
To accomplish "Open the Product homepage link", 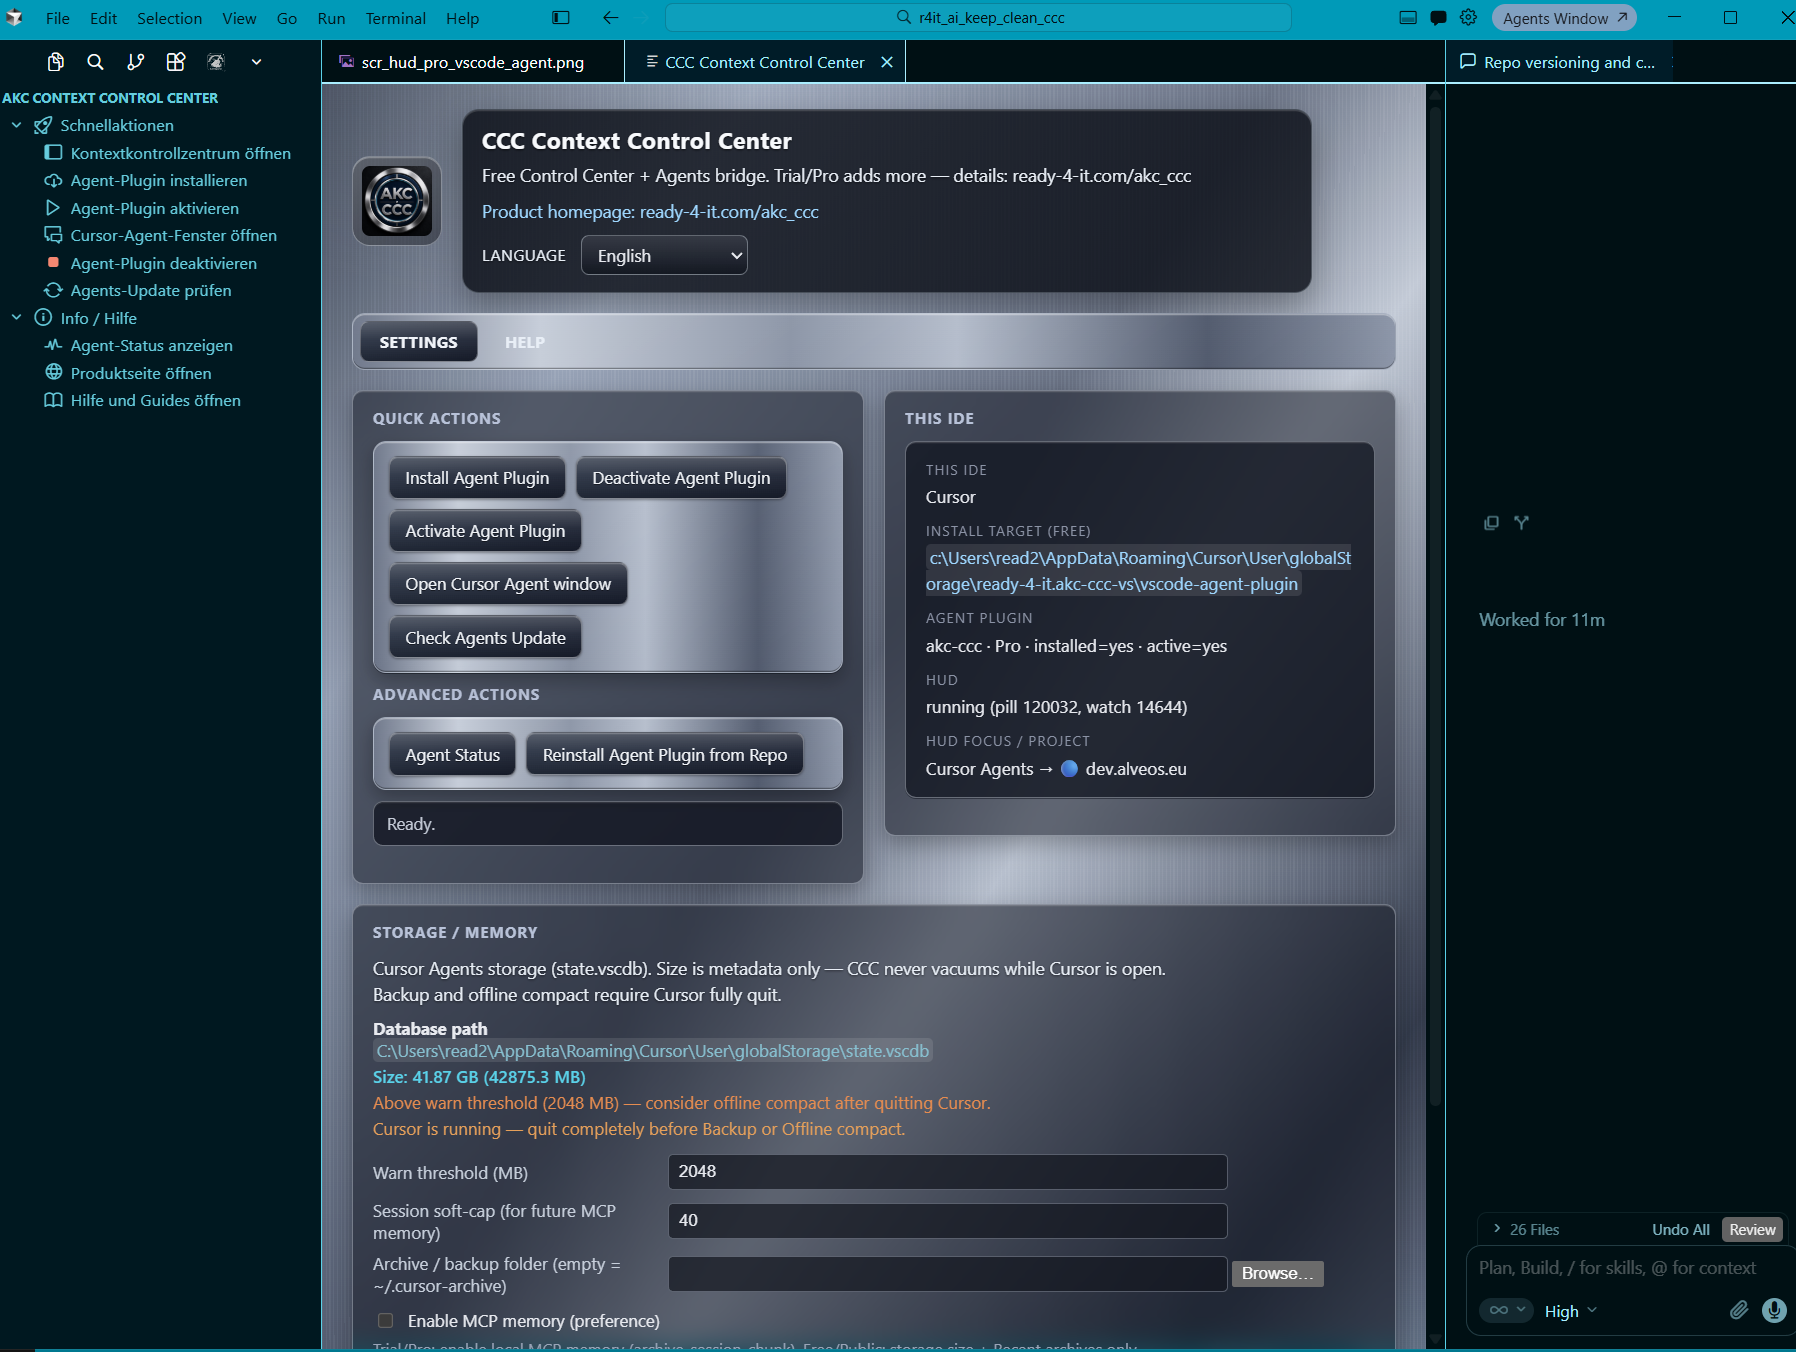I will pos(650,212).
